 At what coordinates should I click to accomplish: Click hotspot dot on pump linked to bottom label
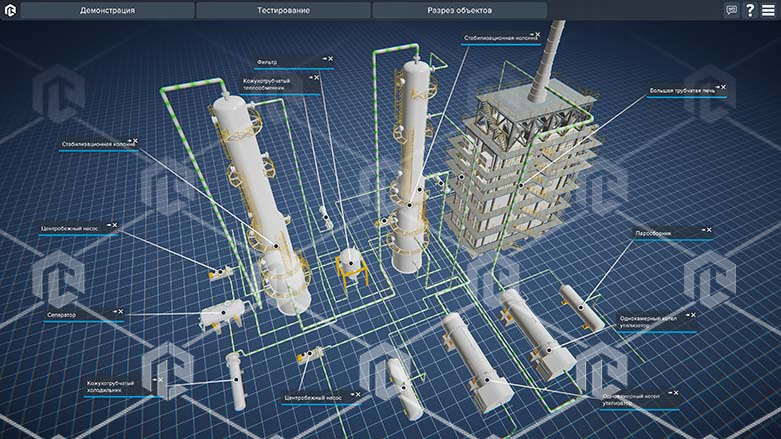(x=310, y=353)
